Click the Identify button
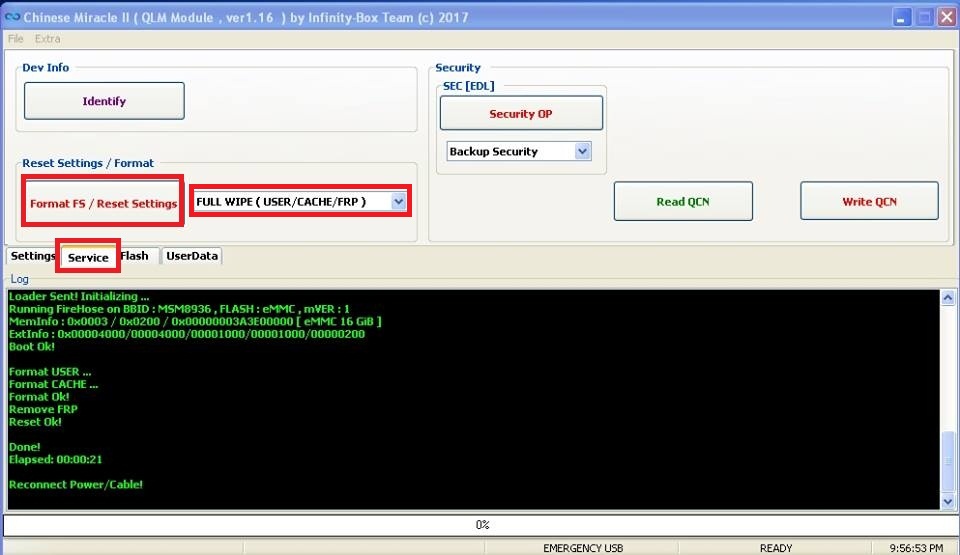The width and height of the screenshot is (960, 555). 104,101
